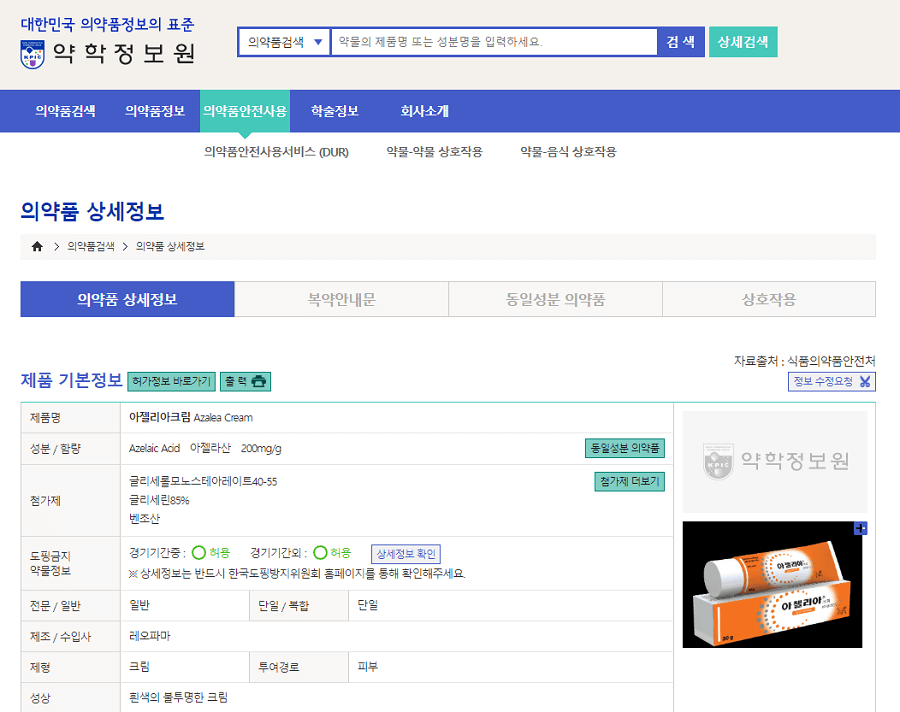Switch to the 상호작용 tab

(x=769, y=299)
